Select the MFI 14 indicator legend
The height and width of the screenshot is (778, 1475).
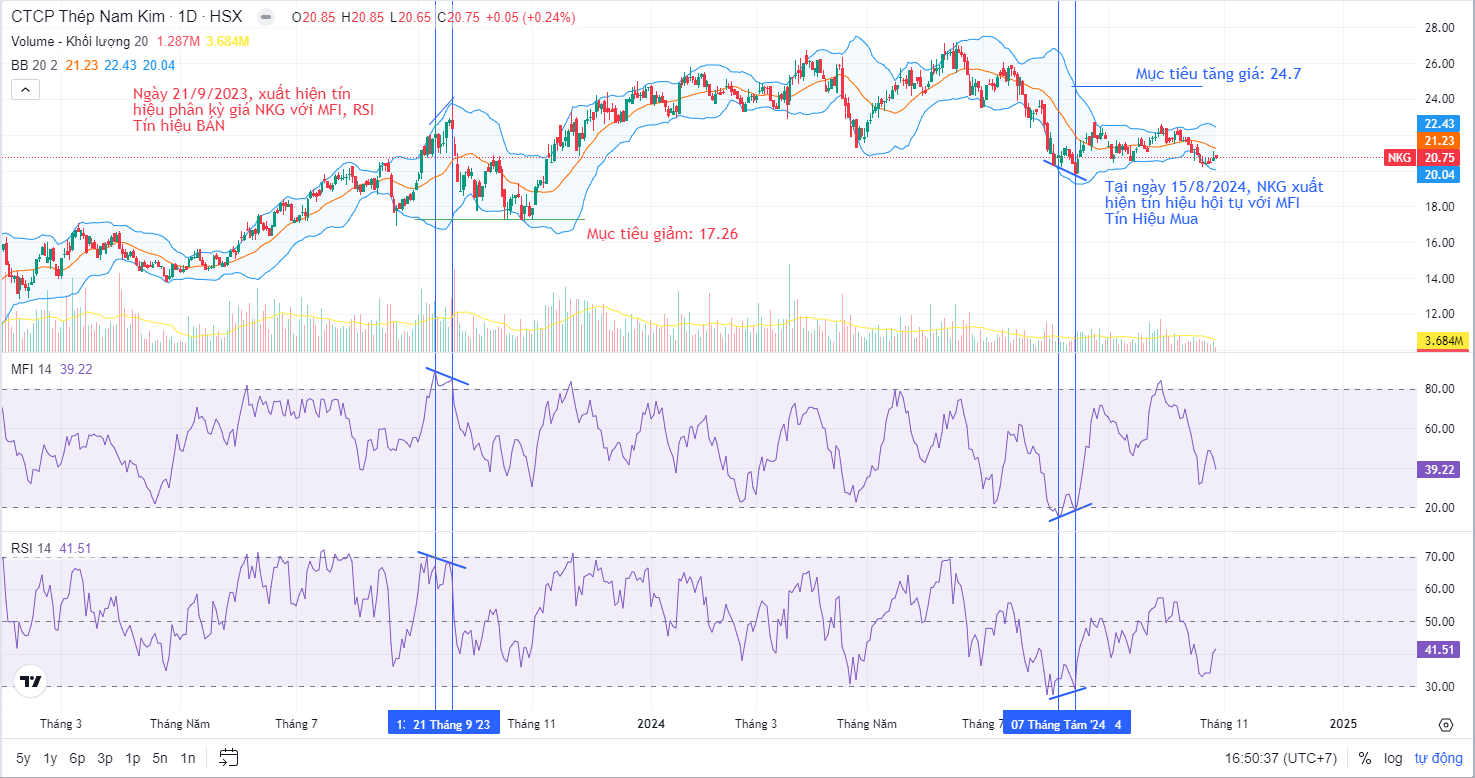pos(30,369)
